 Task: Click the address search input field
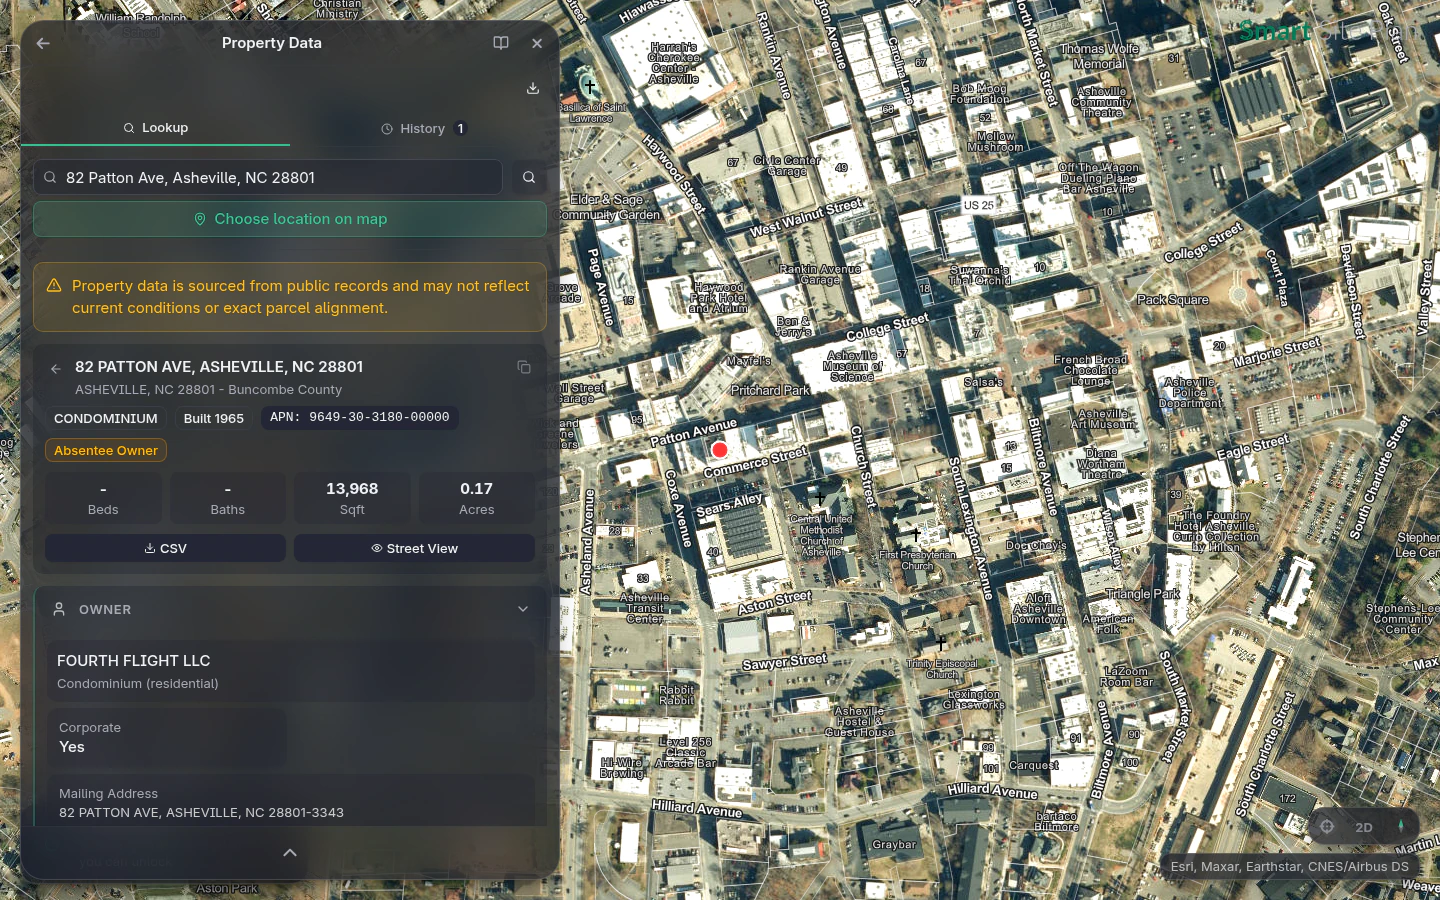point(268,177)
